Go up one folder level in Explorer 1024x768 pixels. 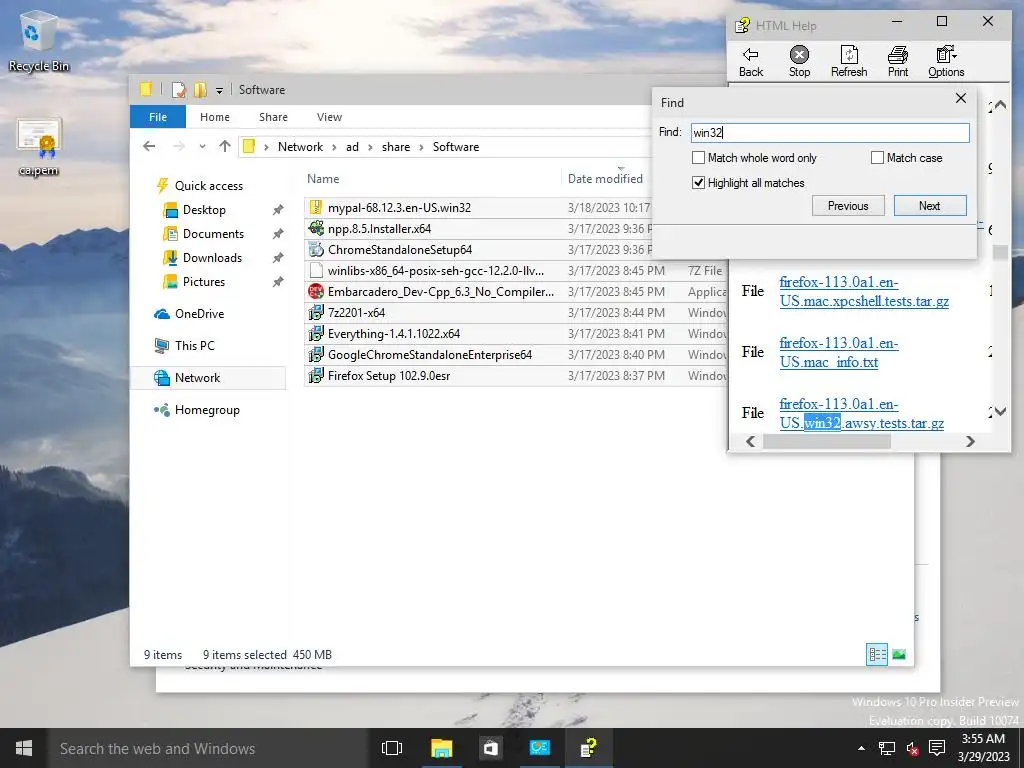[225, 146]
